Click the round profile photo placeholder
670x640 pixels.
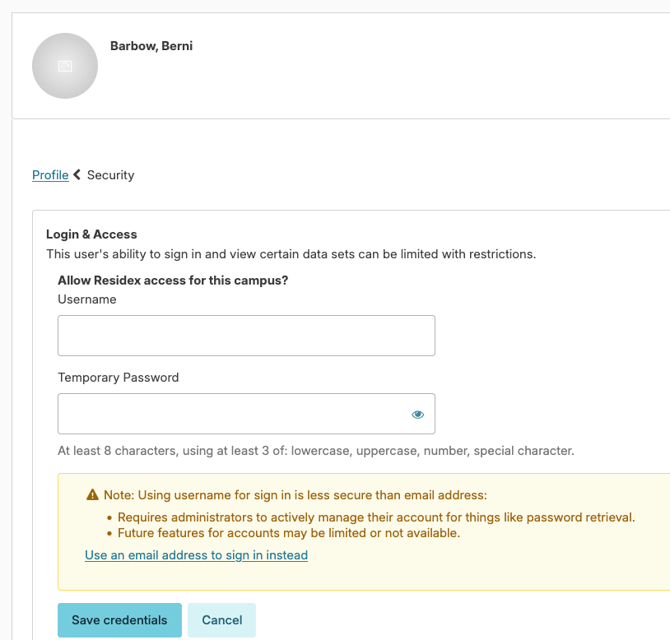(65, 66)
